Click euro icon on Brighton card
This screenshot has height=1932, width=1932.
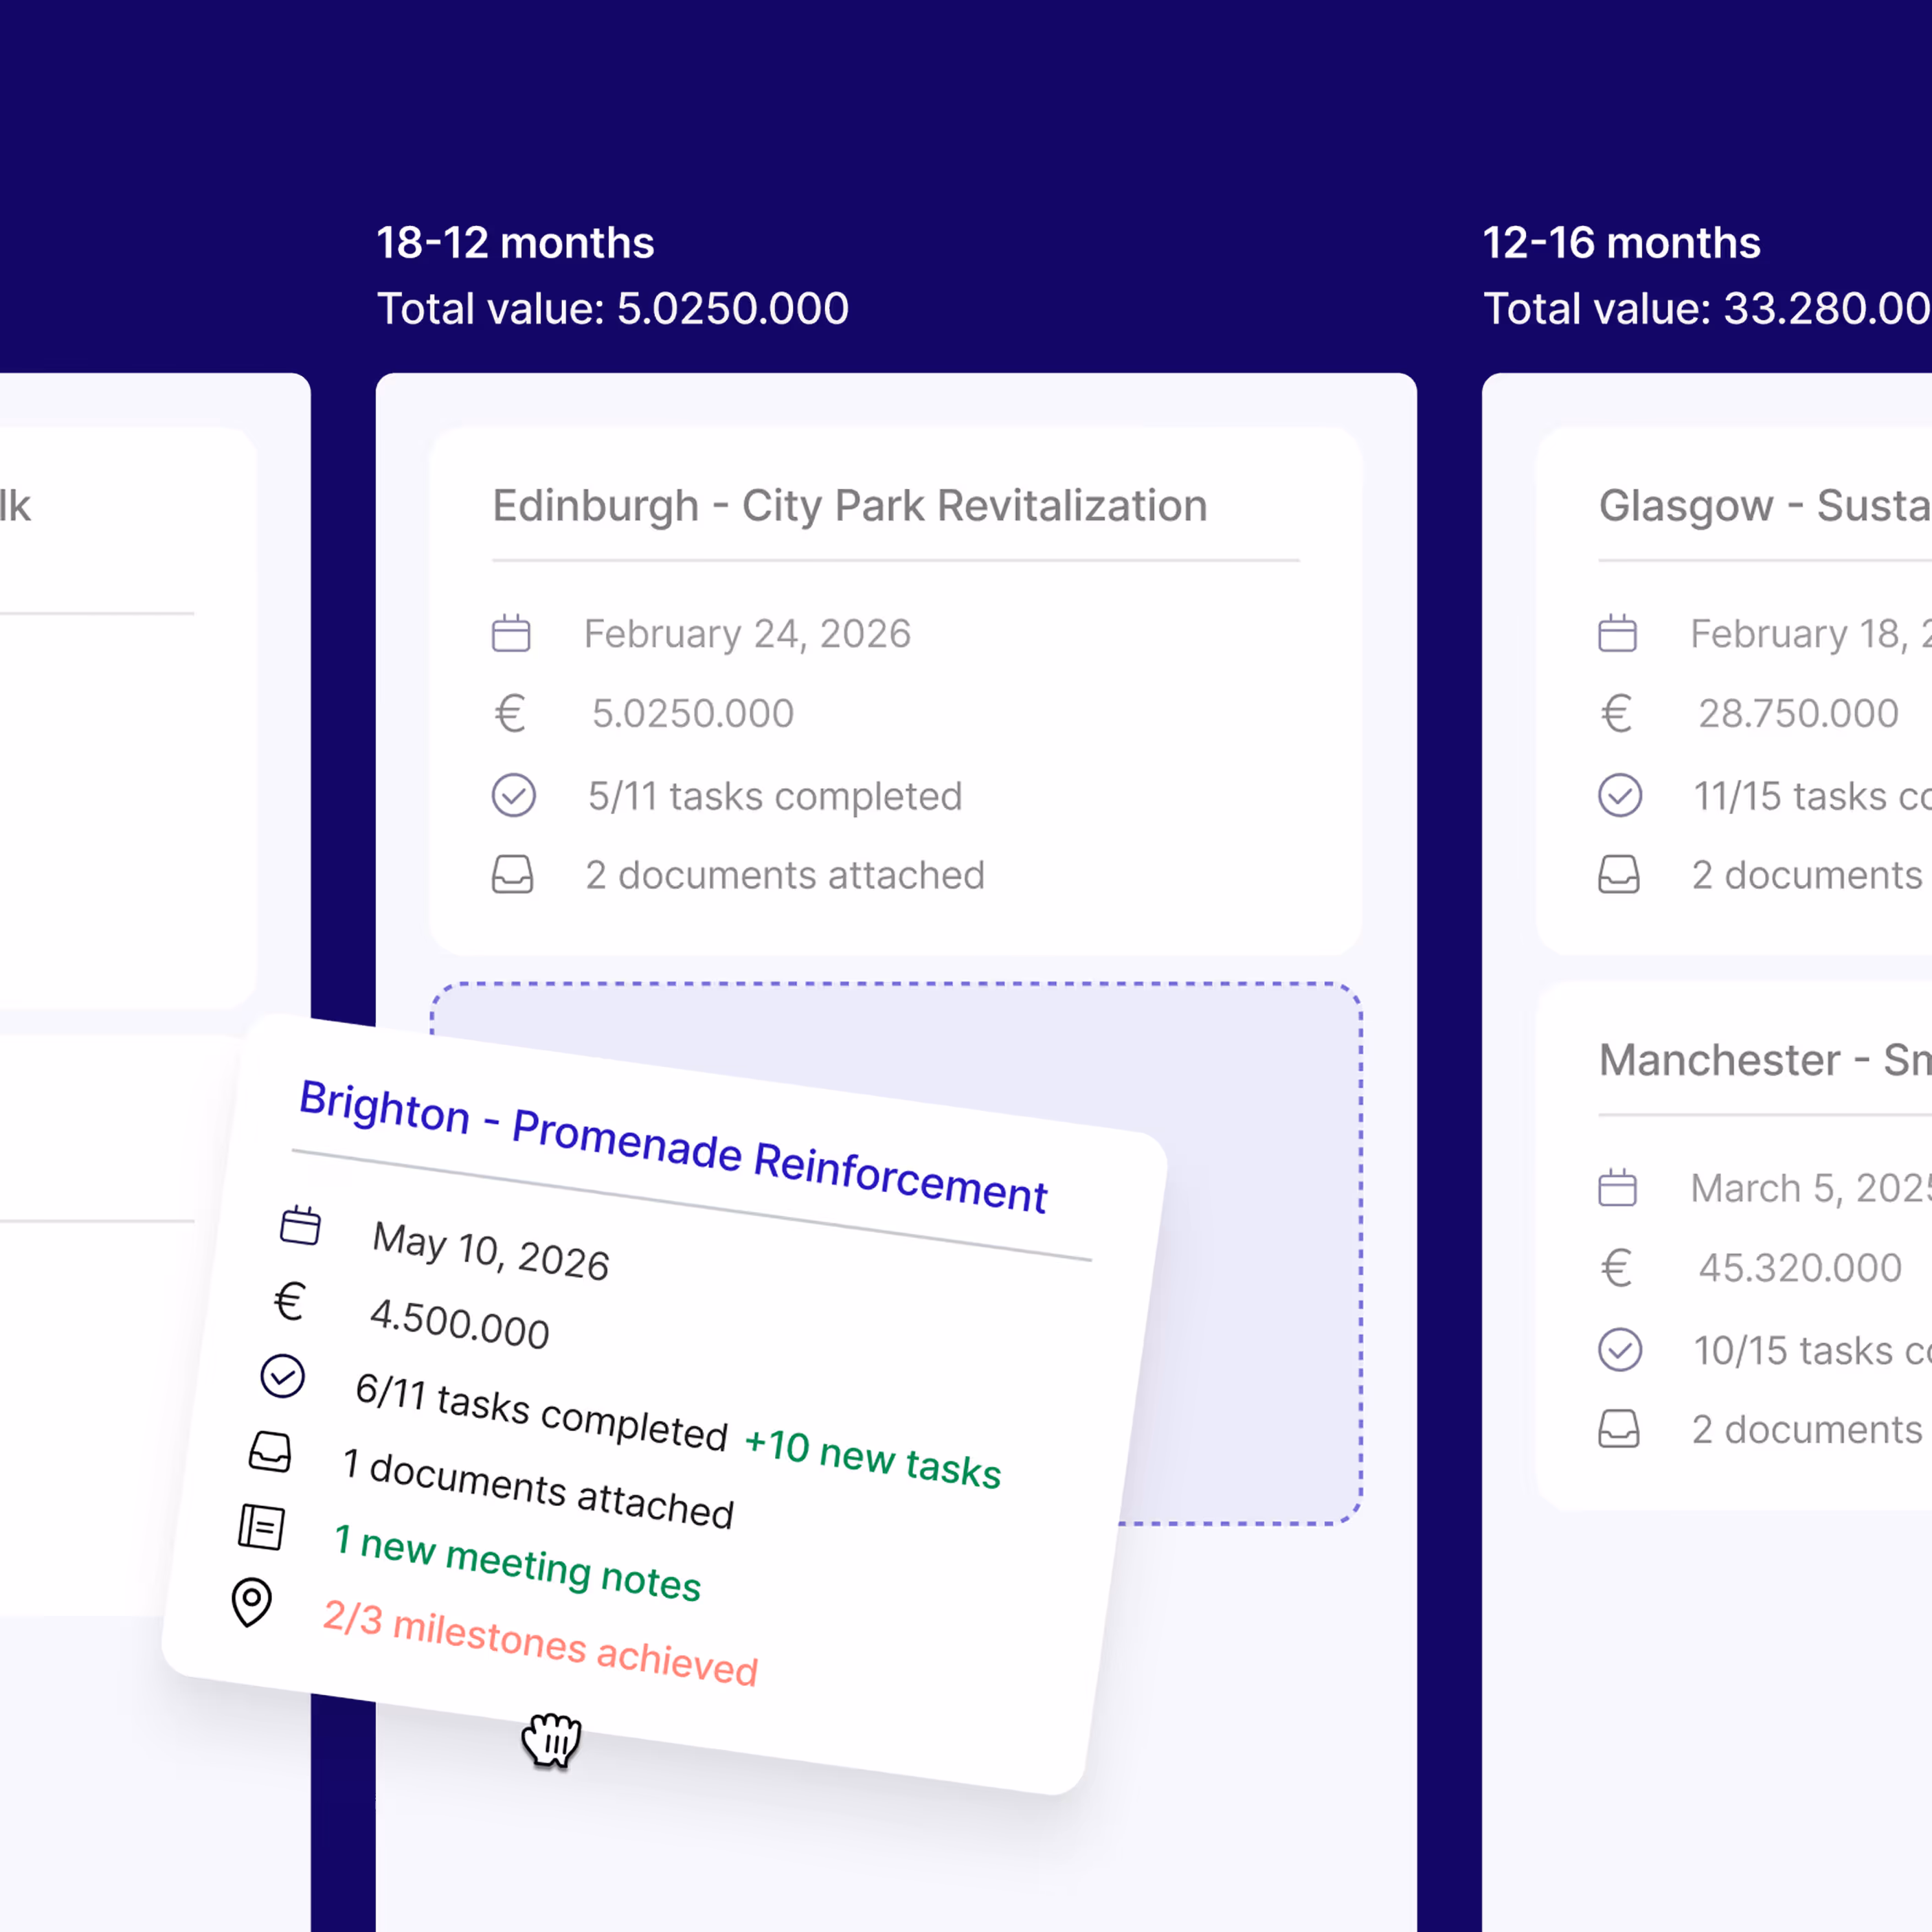[x=290, y=1301]
